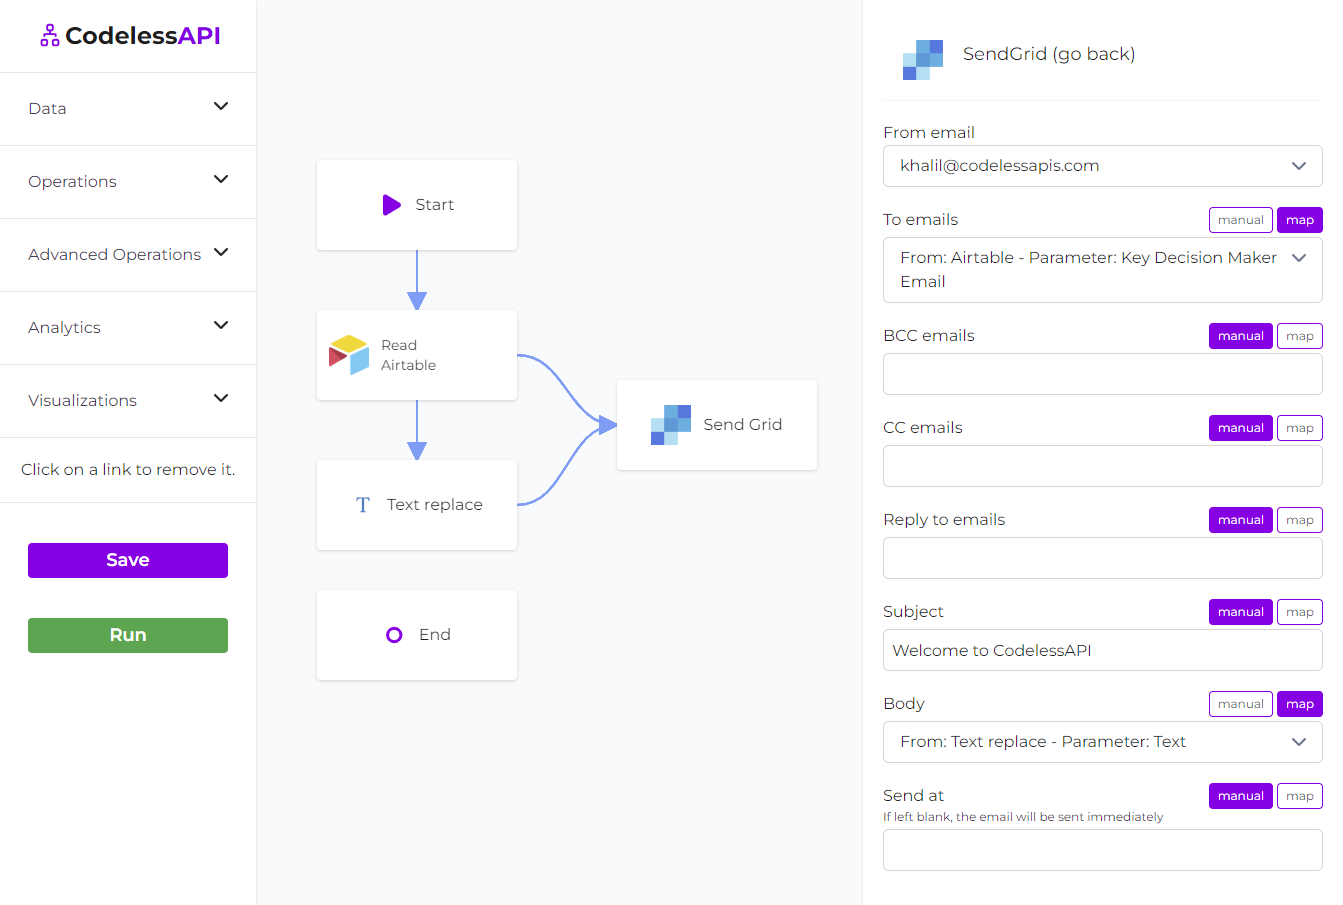Click the BCC emails input field
Viewport: 1343px width, 905px height.
(x=1103, y=374)
